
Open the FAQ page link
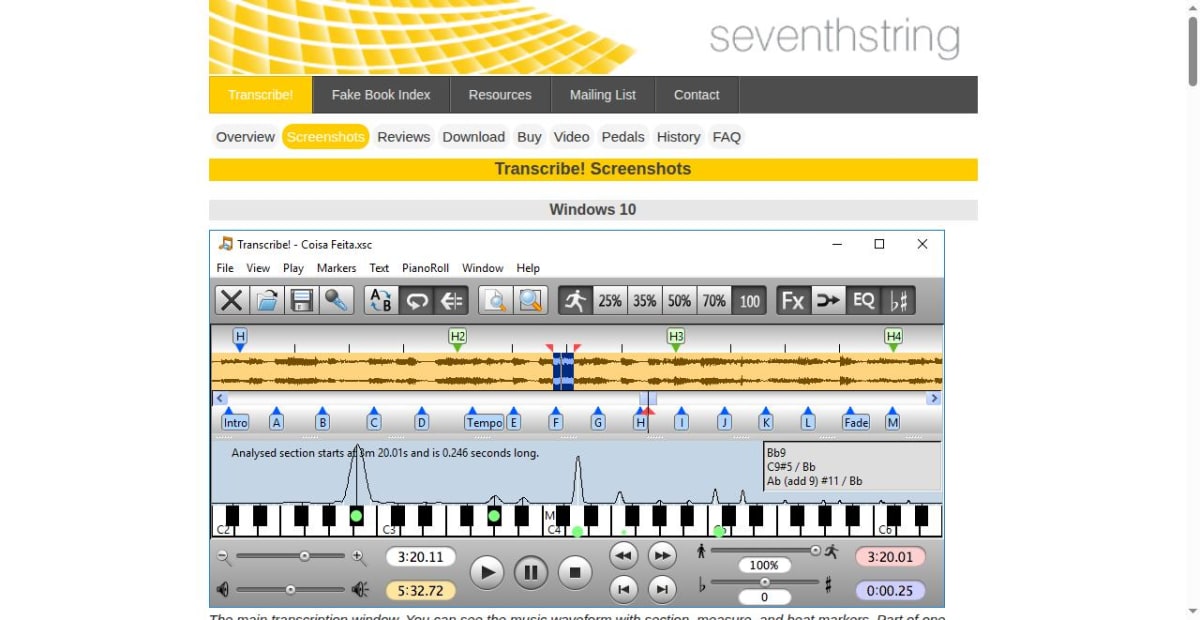tap(727, 137)
